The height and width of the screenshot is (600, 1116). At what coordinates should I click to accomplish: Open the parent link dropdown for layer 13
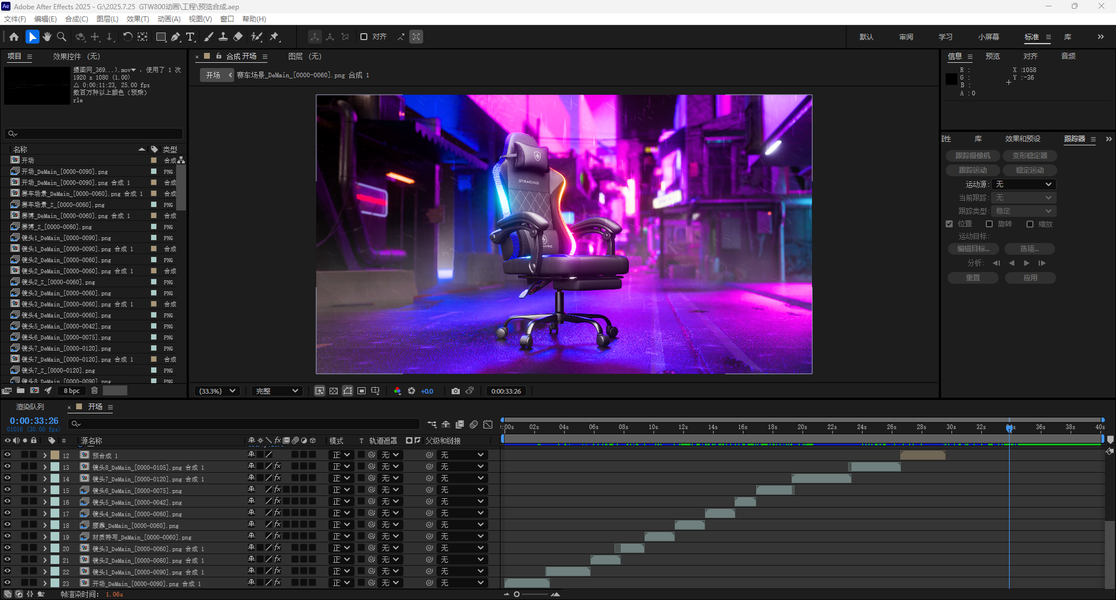pyautogui.click(x=461, y=467)
